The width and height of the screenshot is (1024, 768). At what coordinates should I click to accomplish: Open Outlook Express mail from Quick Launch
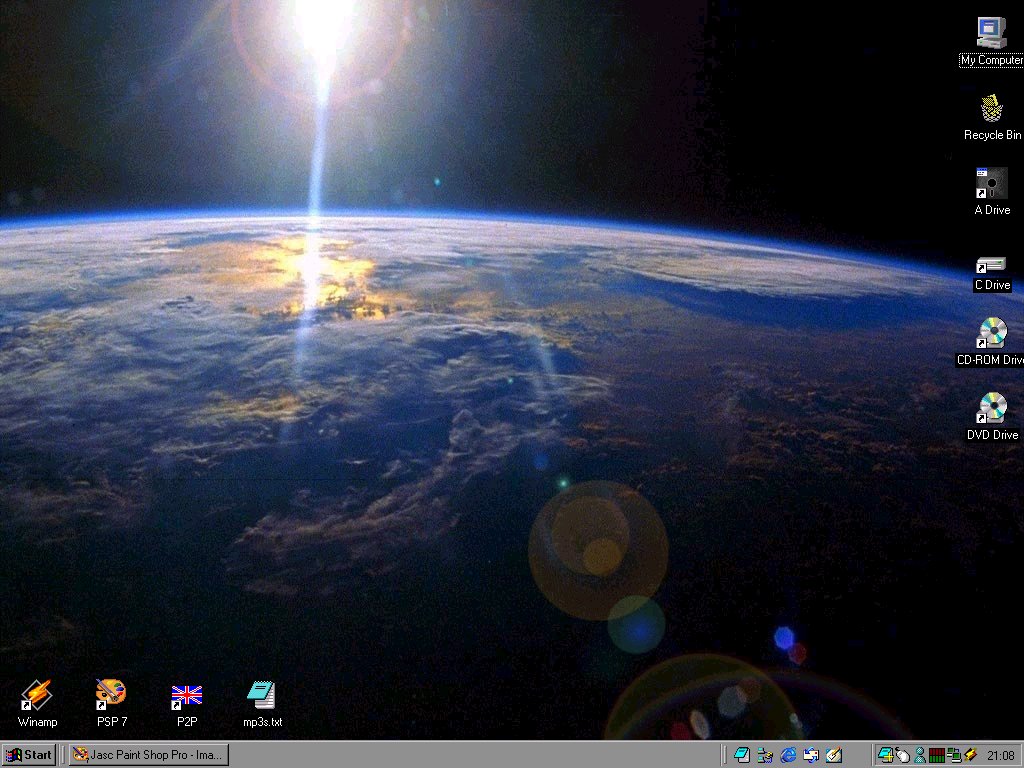coord(811,755)
